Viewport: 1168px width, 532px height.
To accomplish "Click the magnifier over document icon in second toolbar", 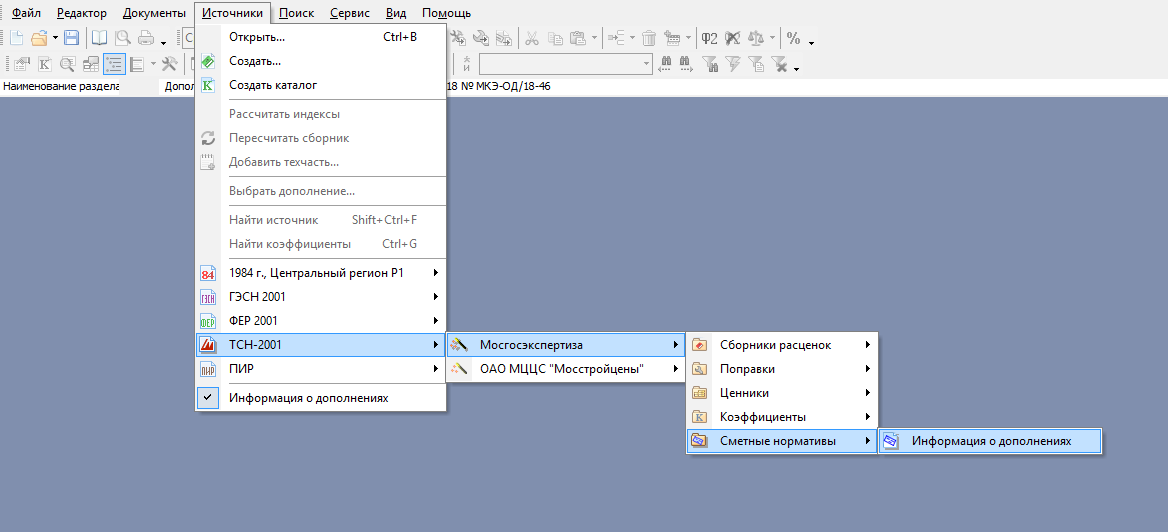I will point(68,64).
